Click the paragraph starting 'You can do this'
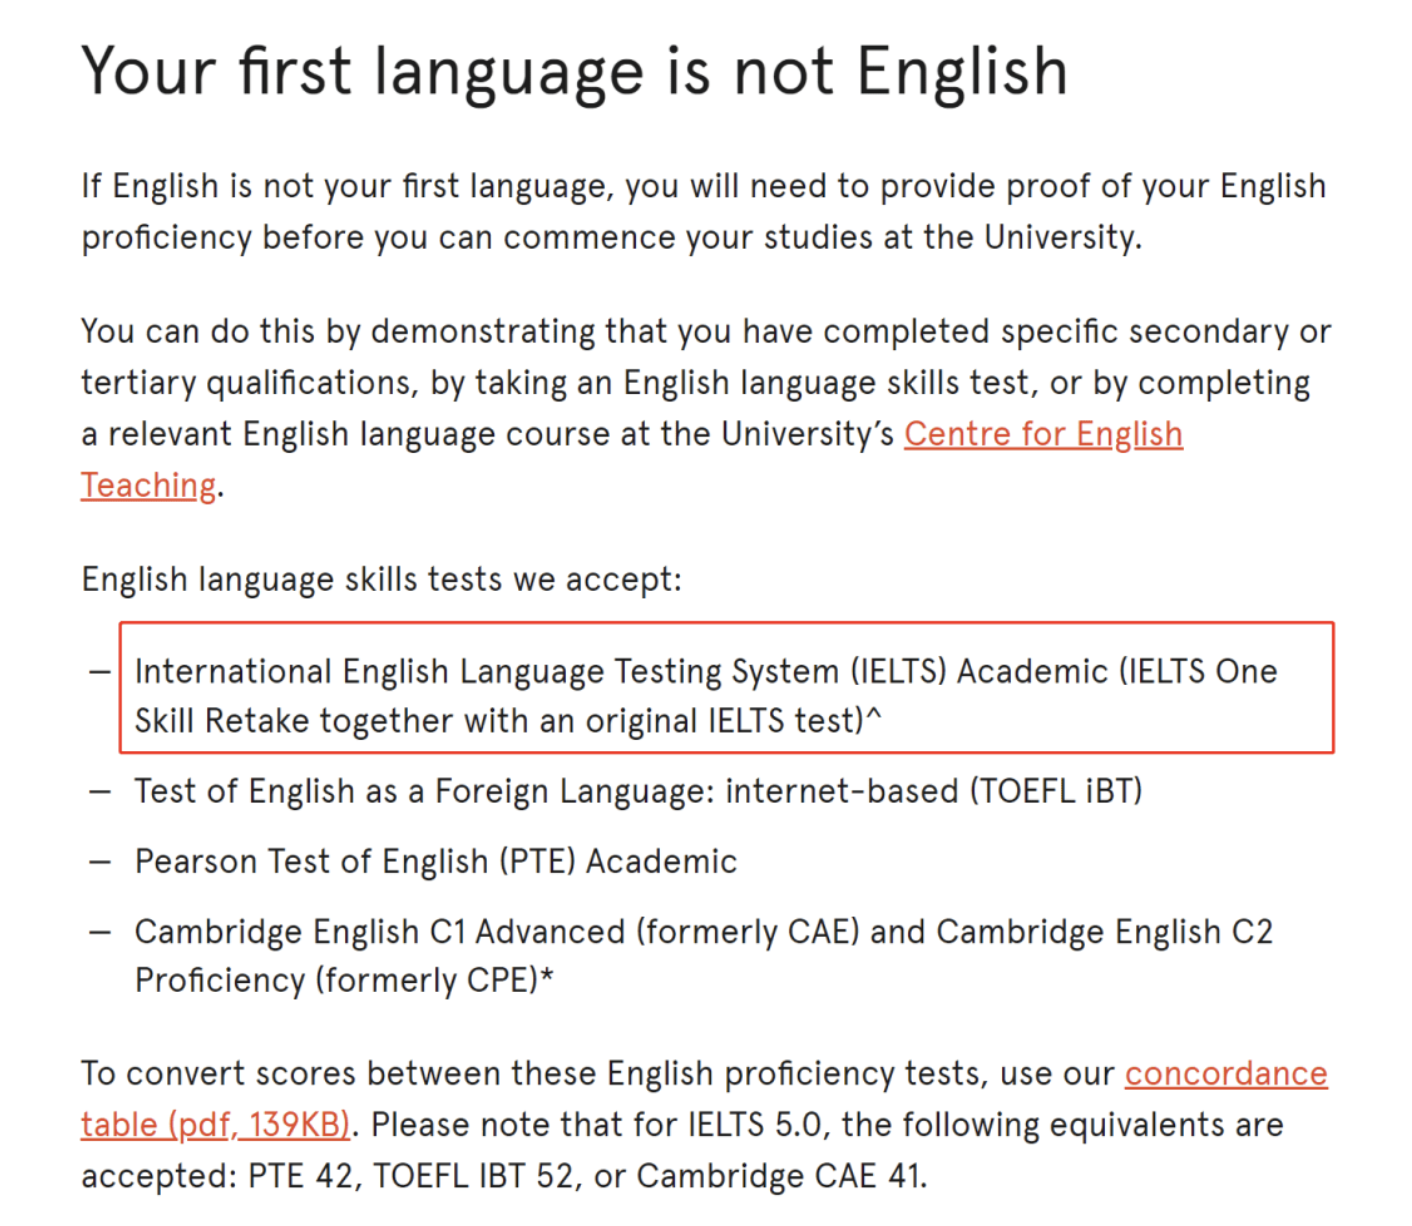The height and width of the screenshot is (1226, 1412). pos(706,408)
